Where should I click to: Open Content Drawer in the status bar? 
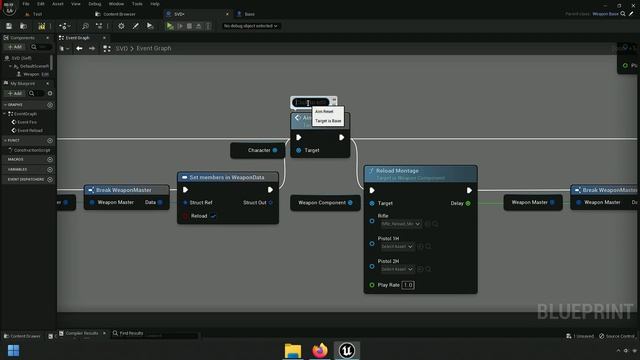click(x=22, y=336)
